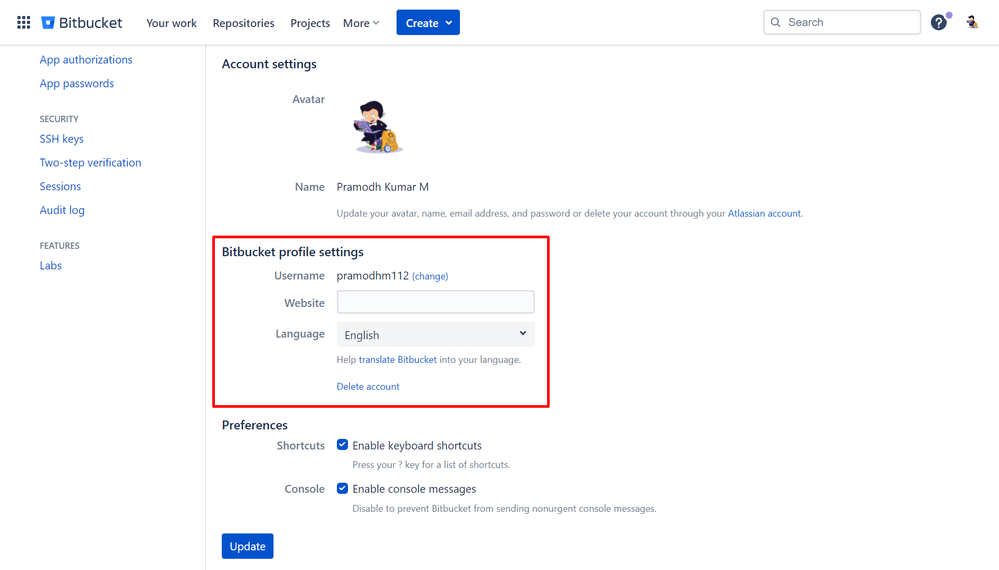Click the username change link
The width and height of the screenshot is (999, 570).
tap(430, 276)
